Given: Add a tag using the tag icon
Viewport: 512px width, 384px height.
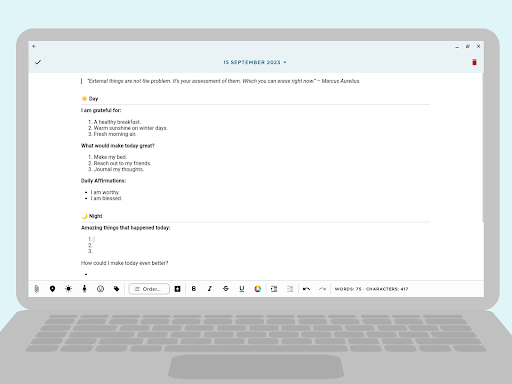Looking at the screenshot, I should 116,289.
